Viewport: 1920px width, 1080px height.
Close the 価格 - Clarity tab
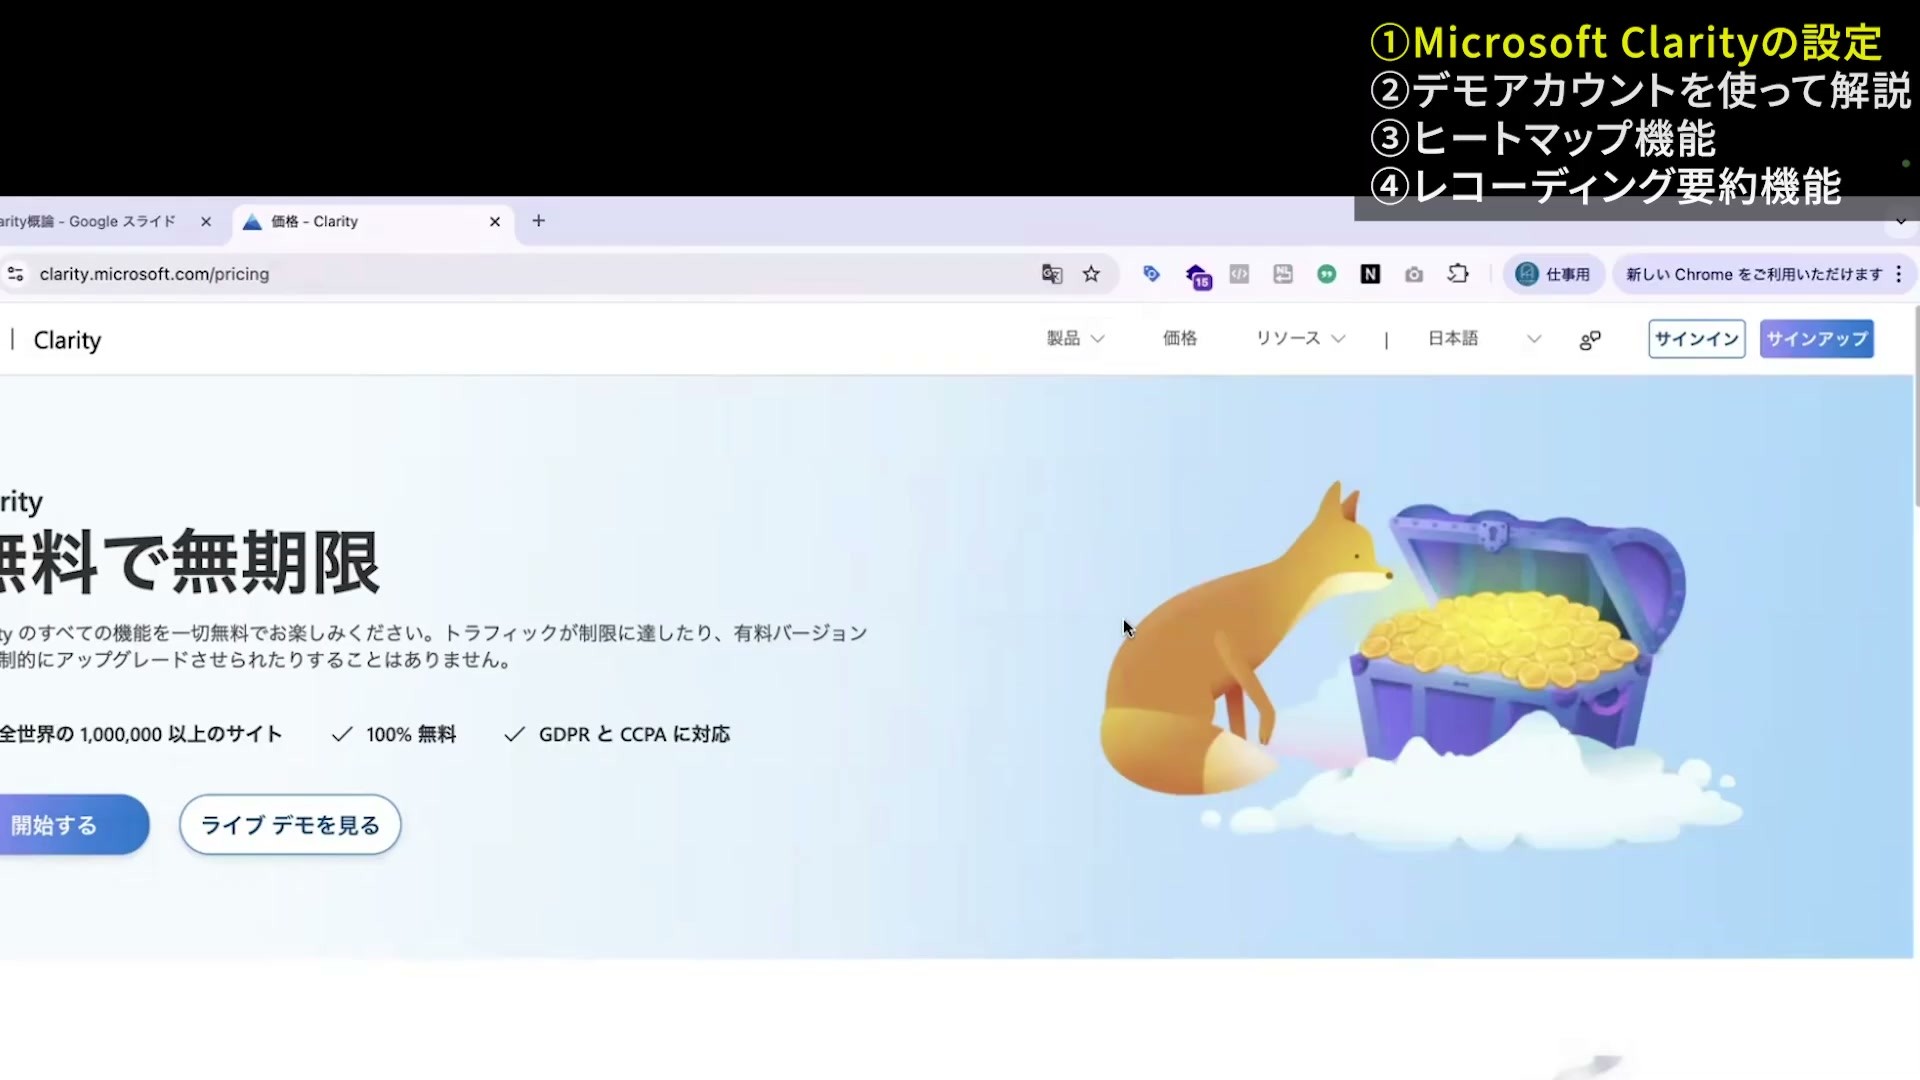coord(495,222)
